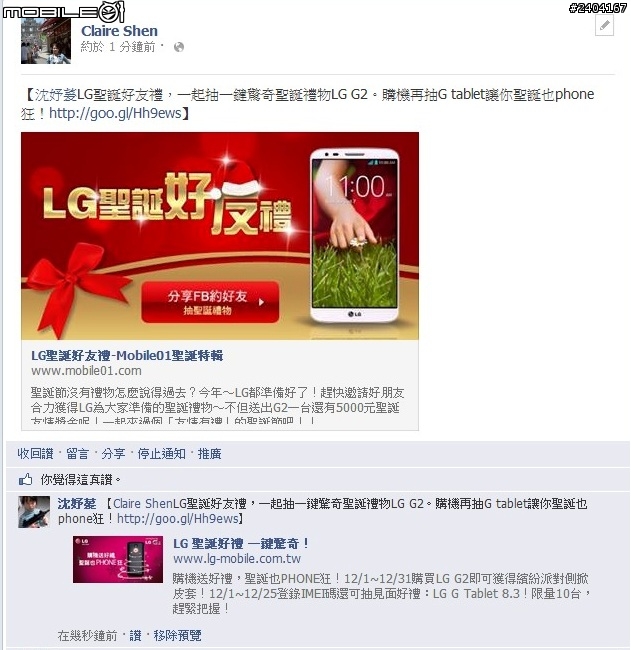Open Claire Shen's profile picture
The image size is (631, 650).
click(x=46, y=41)
